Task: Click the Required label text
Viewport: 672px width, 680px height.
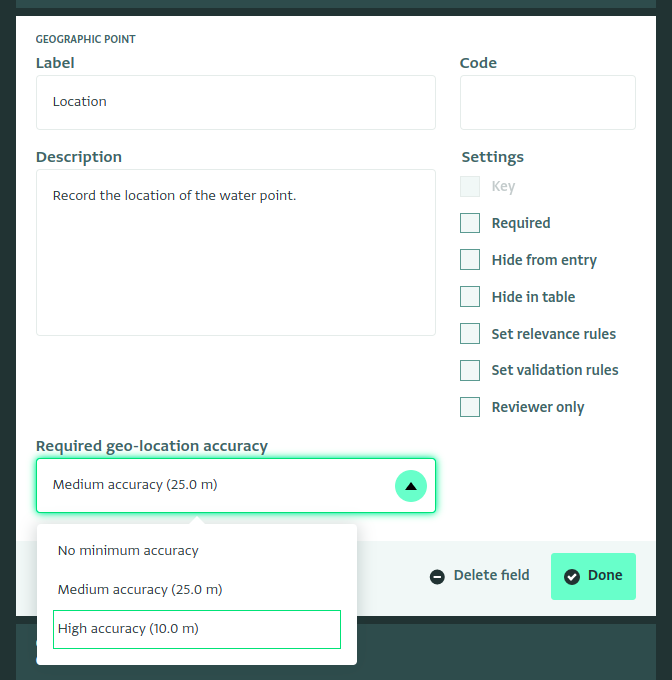Action: pos(521,223)
